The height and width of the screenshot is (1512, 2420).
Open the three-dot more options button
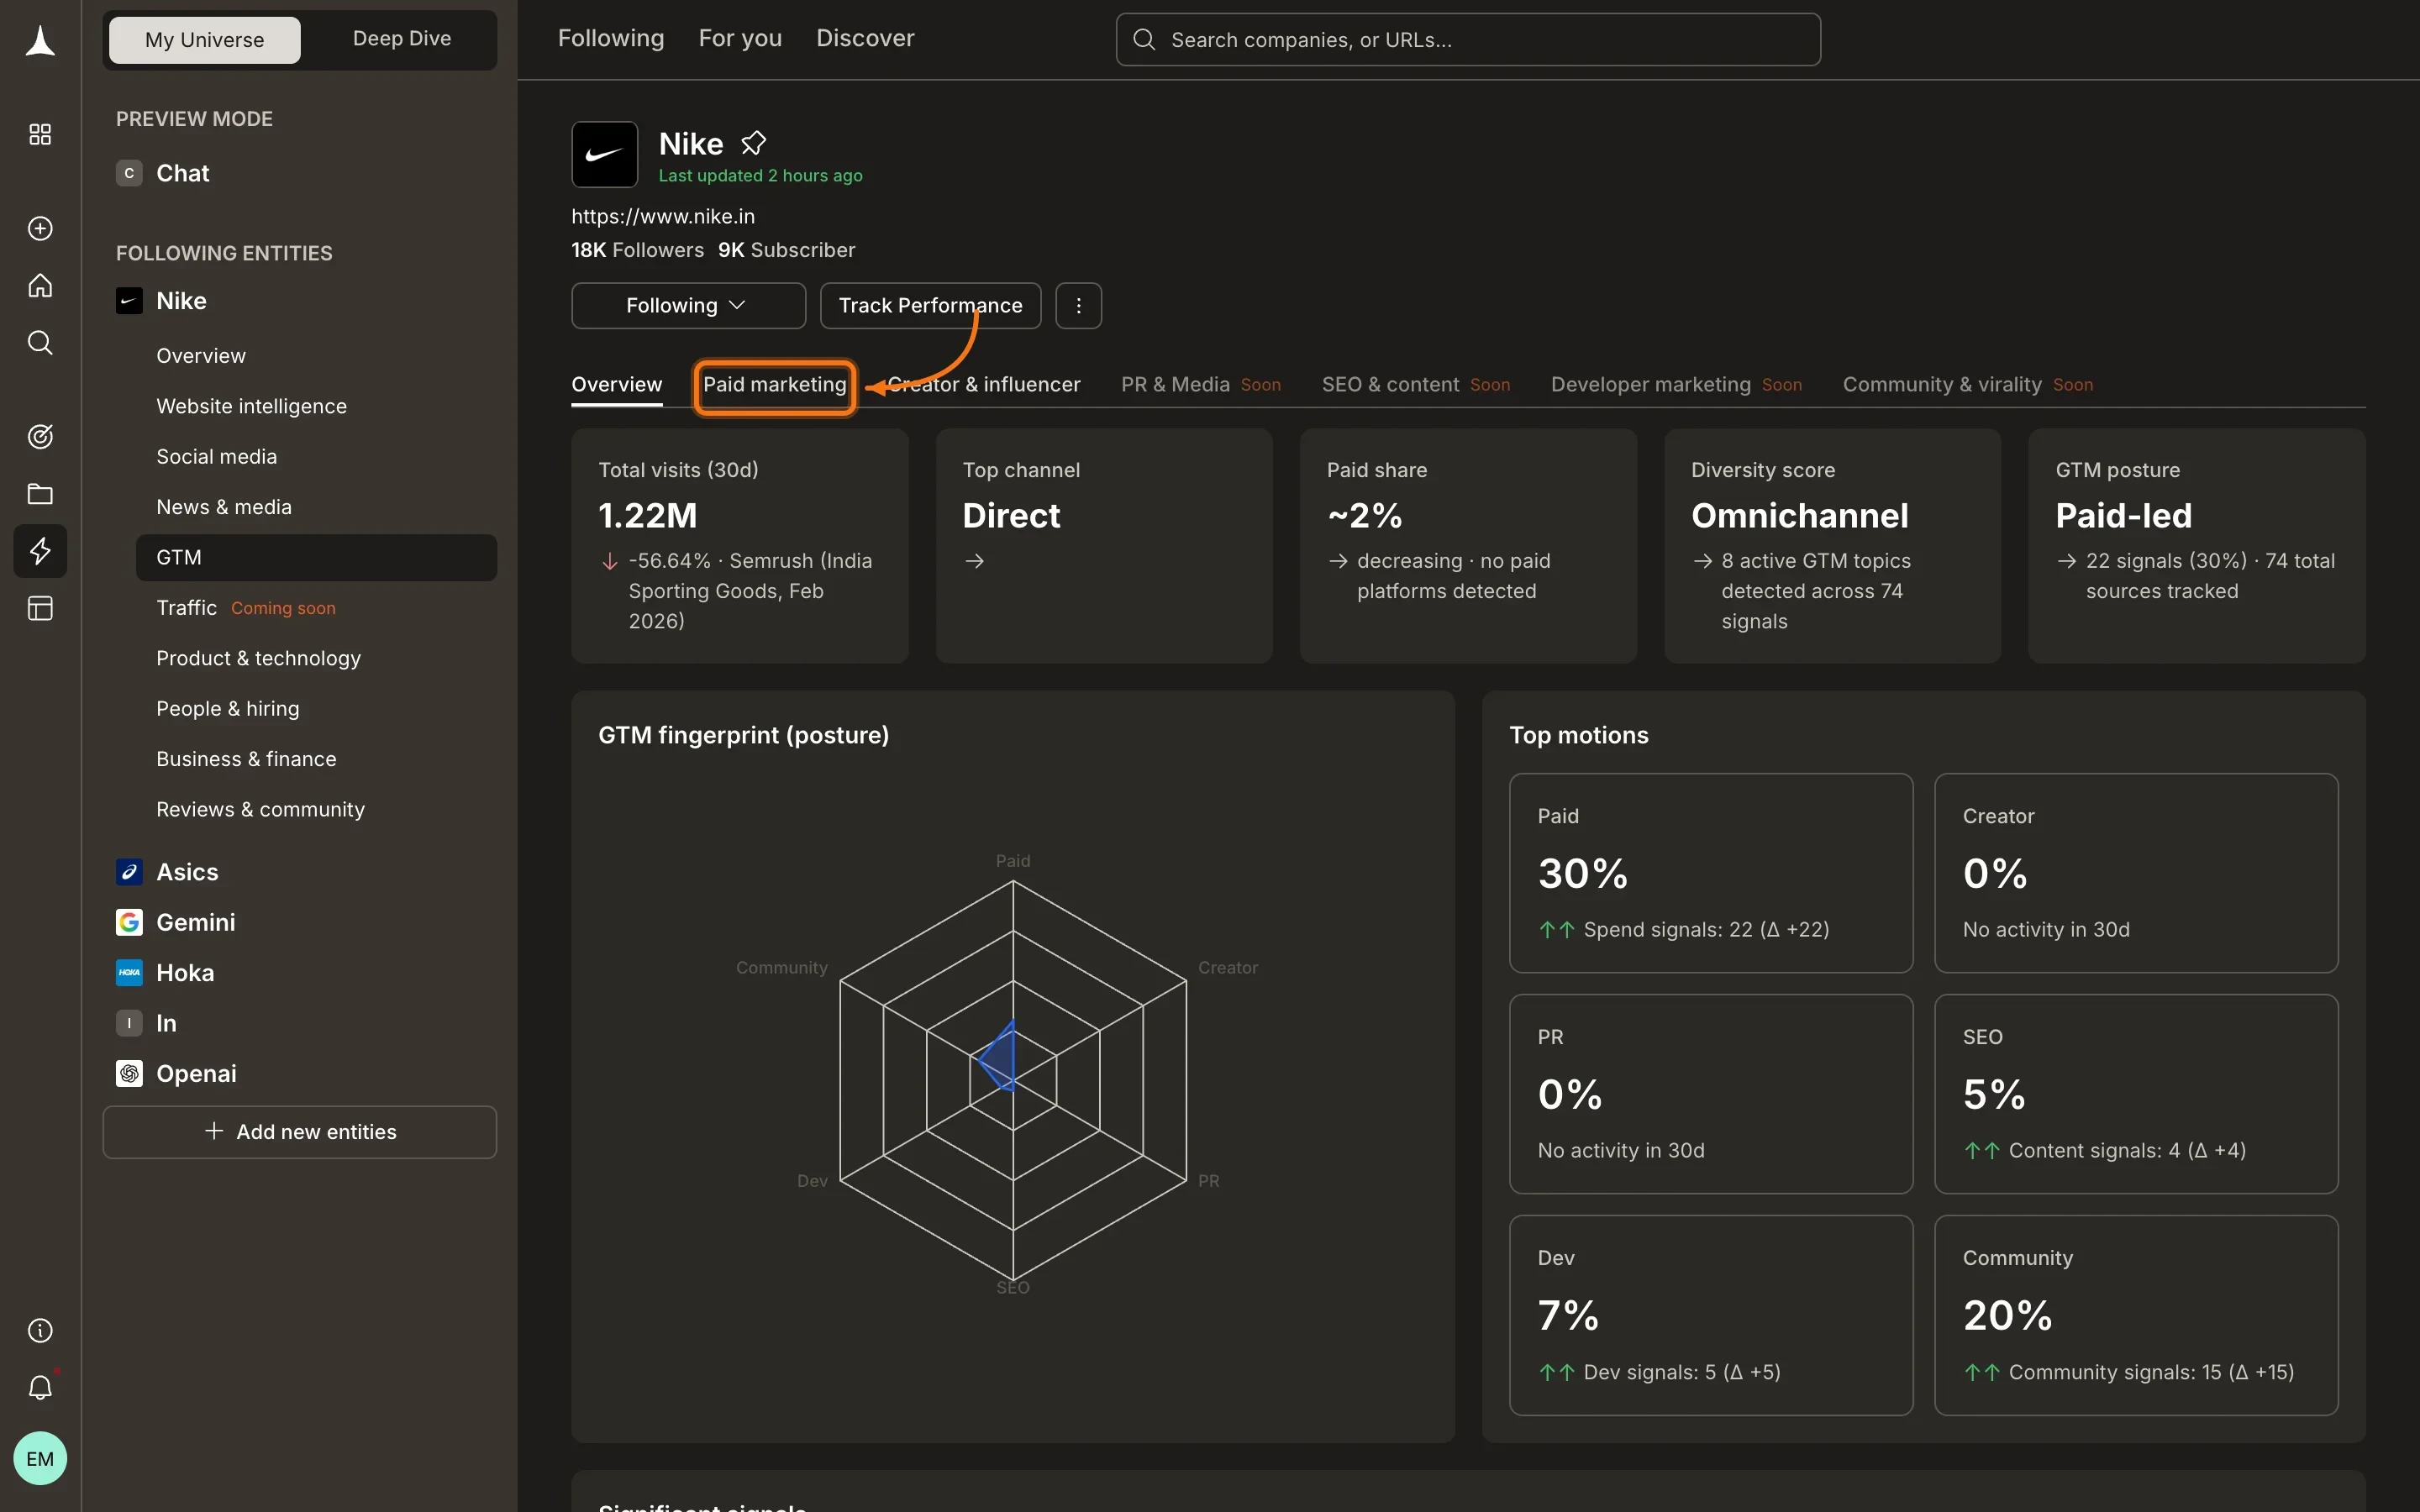point(1078,305)
